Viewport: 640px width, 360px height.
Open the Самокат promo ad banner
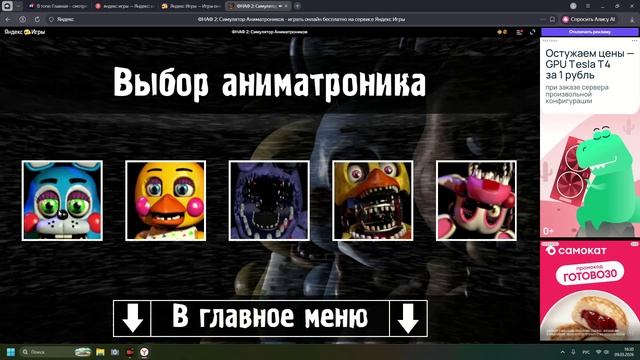[x=590, y=290]
